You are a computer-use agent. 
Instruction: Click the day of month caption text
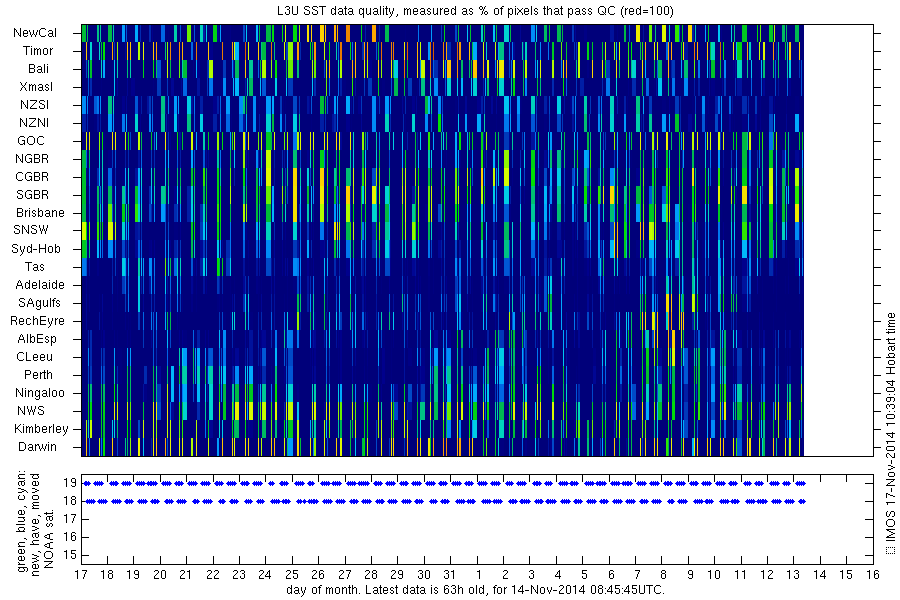475,590
